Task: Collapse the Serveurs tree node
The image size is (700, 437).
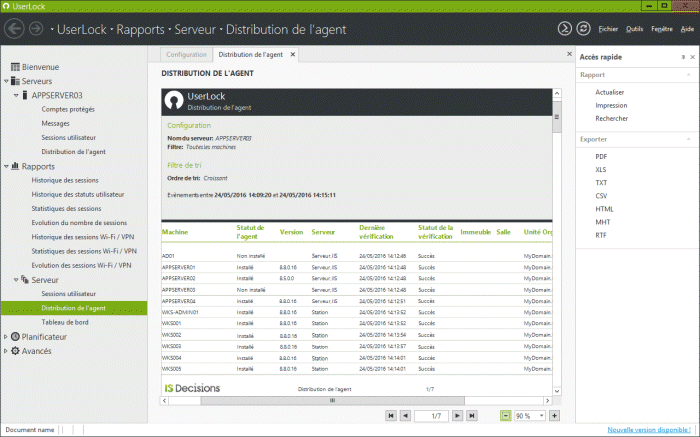Action: coord(6,81)
